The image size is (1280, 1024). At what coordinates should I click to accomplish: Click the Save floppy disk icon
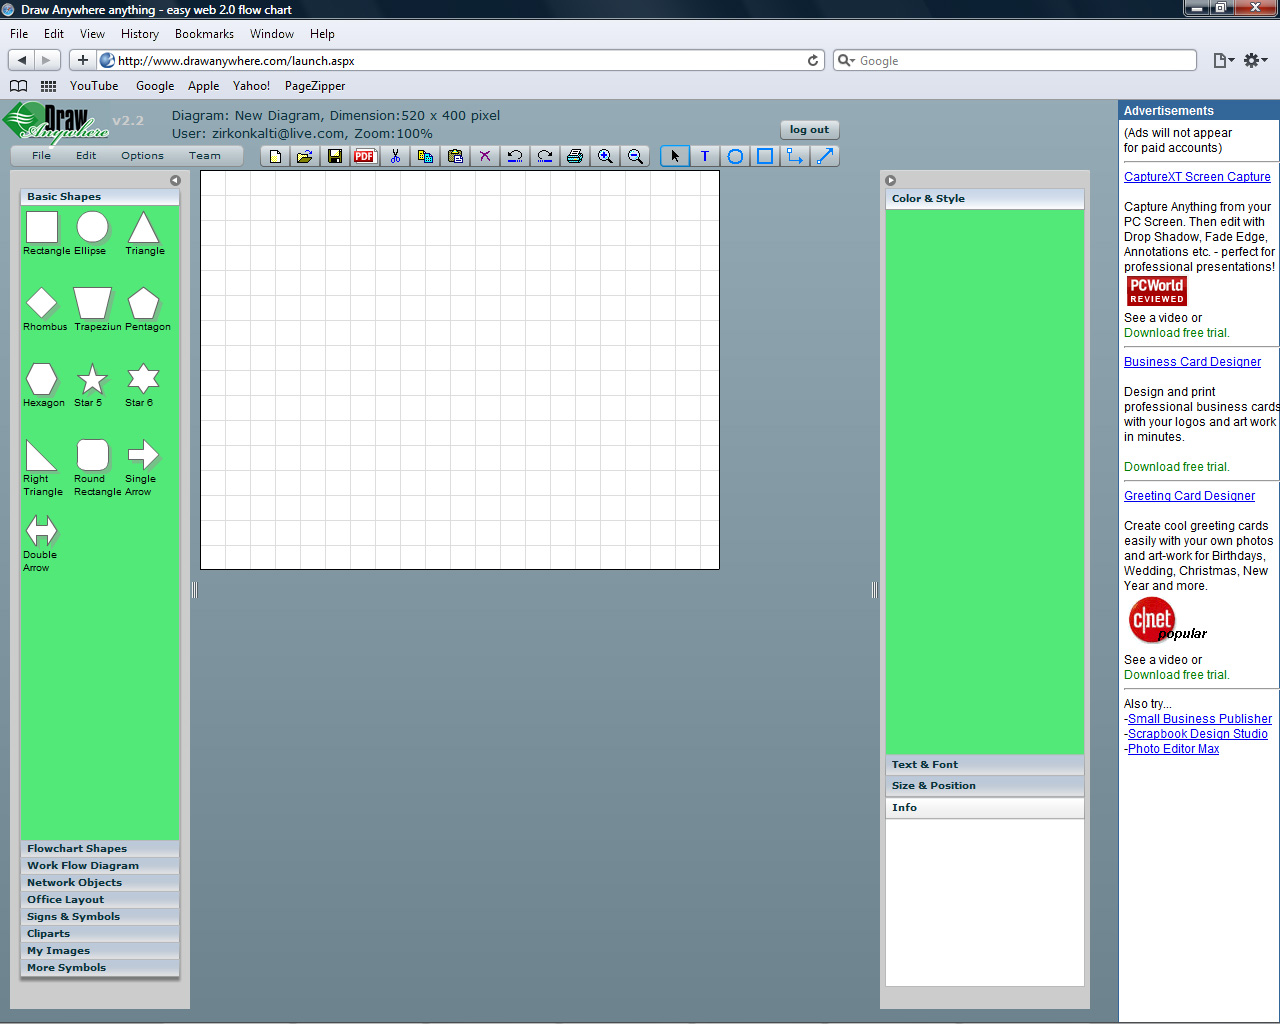pos(335,156)
